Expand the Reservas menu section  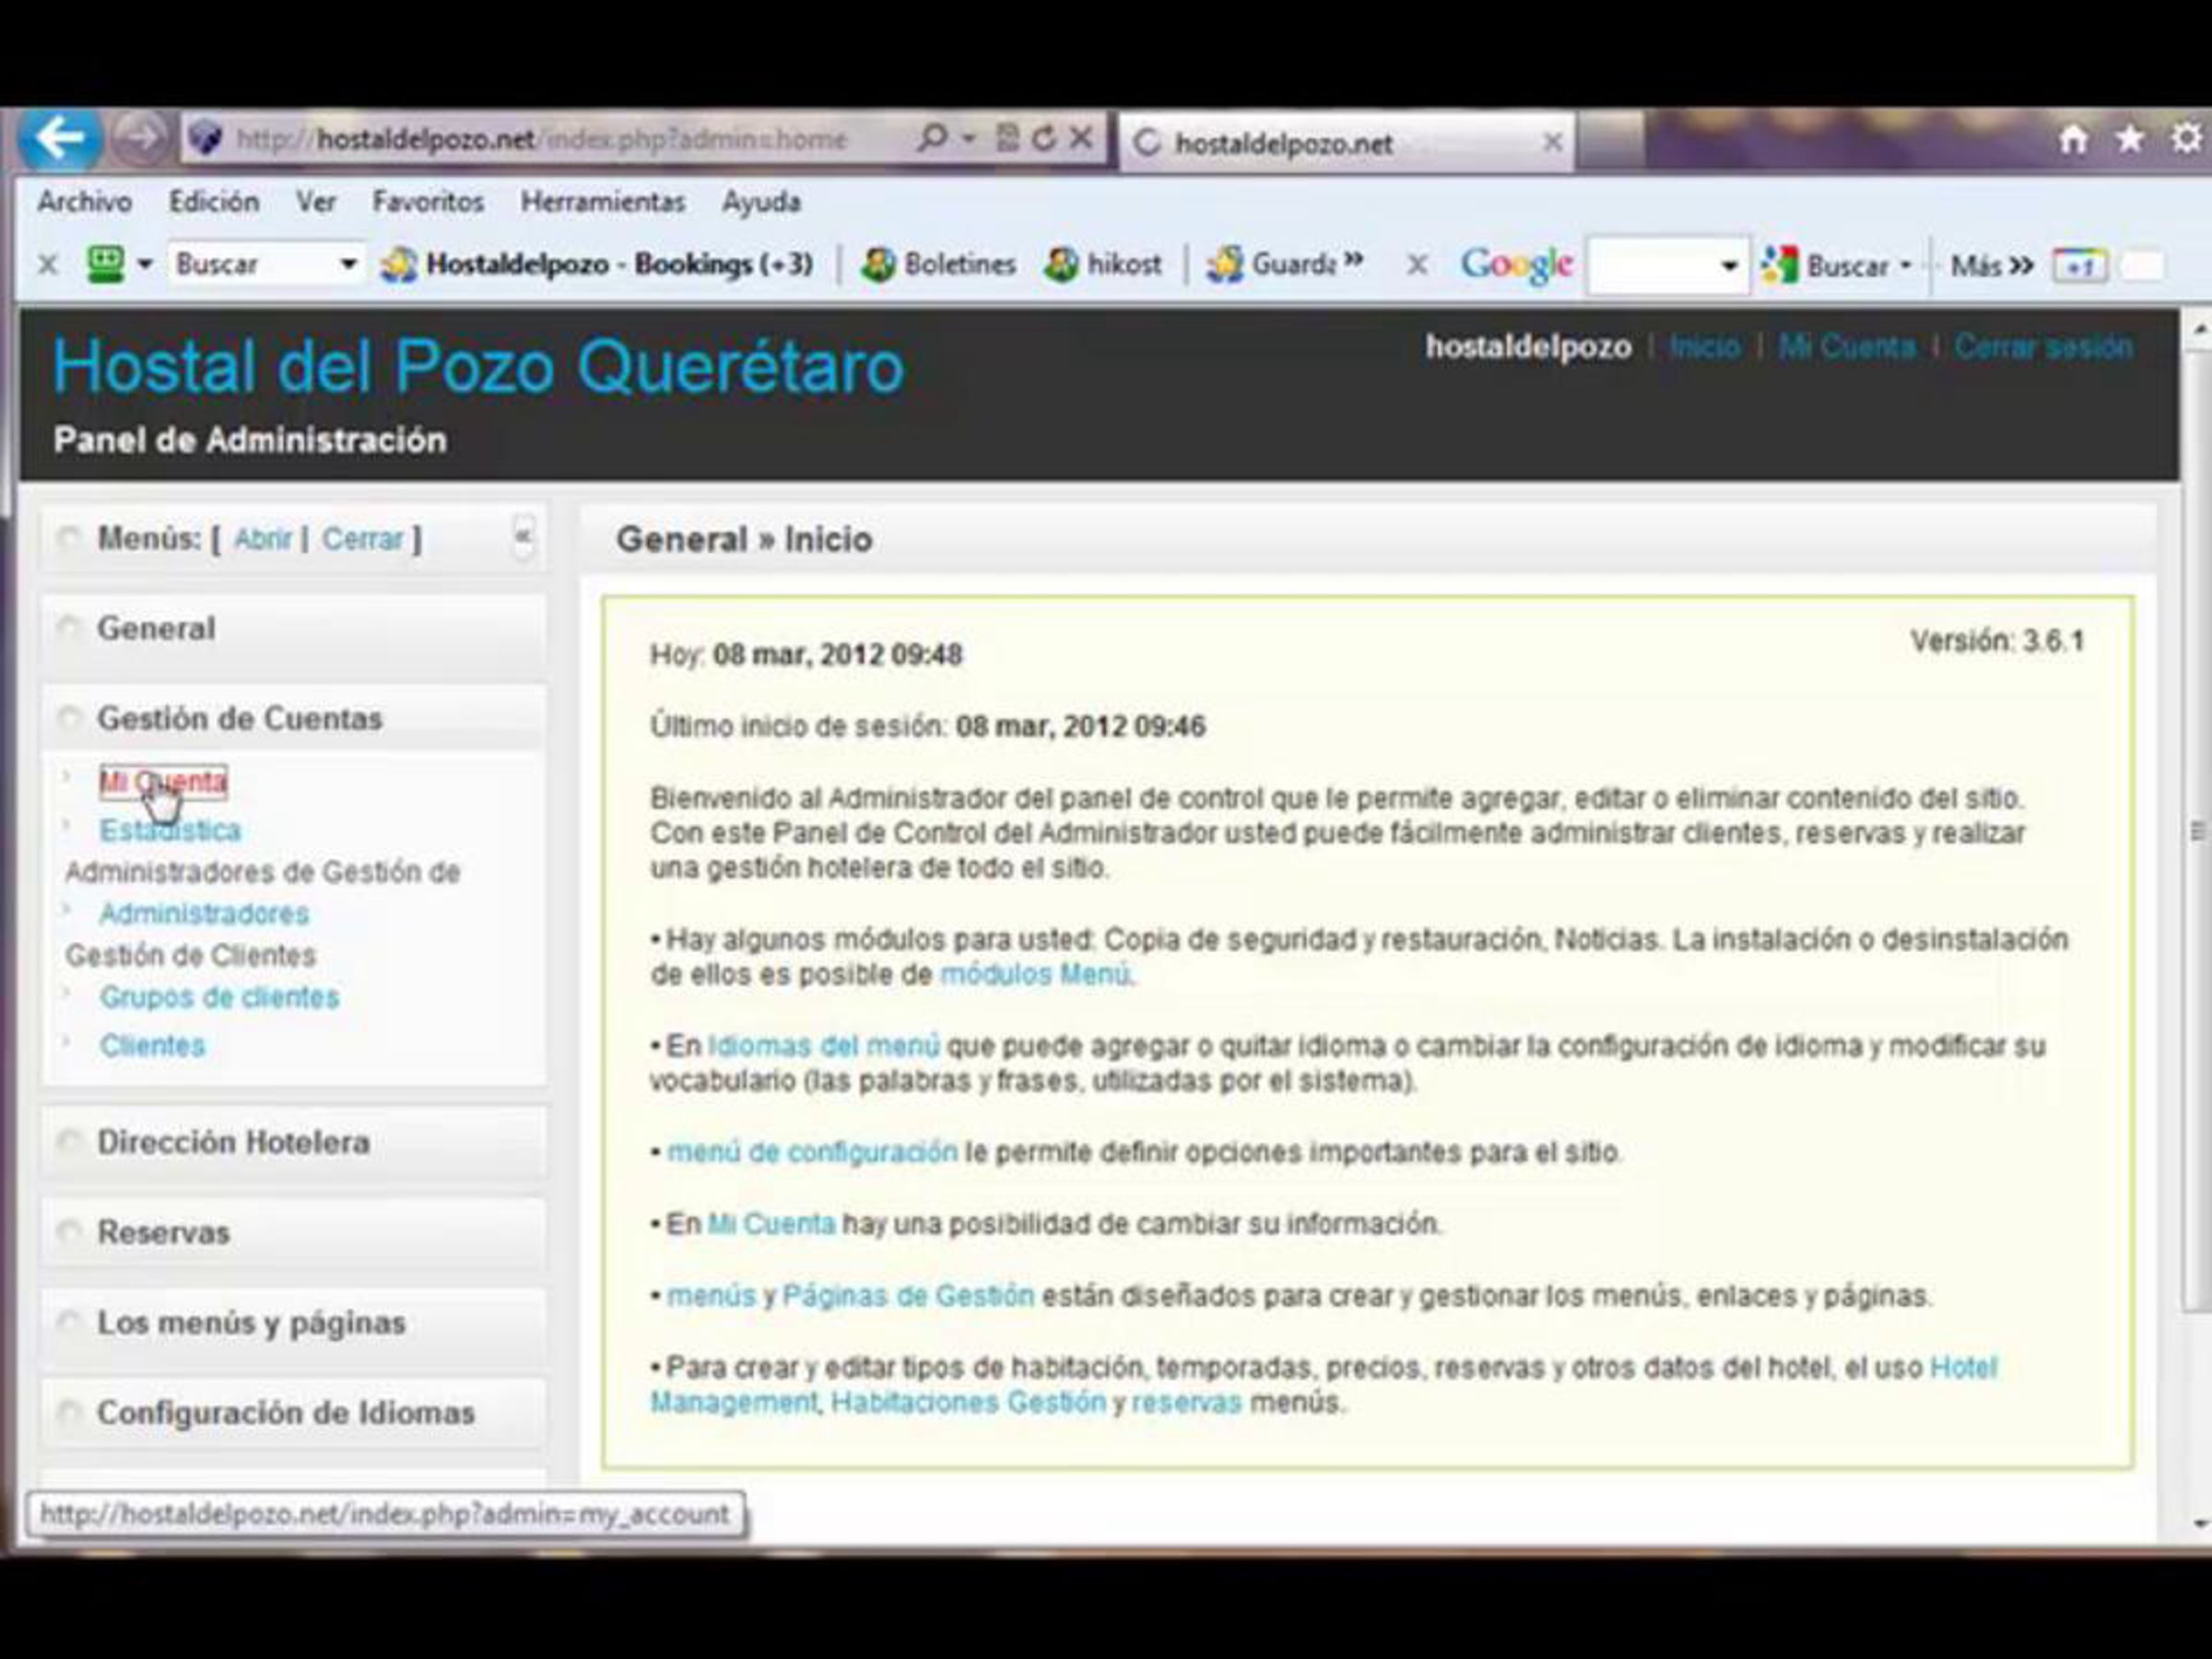click(x=163, y=1232)
